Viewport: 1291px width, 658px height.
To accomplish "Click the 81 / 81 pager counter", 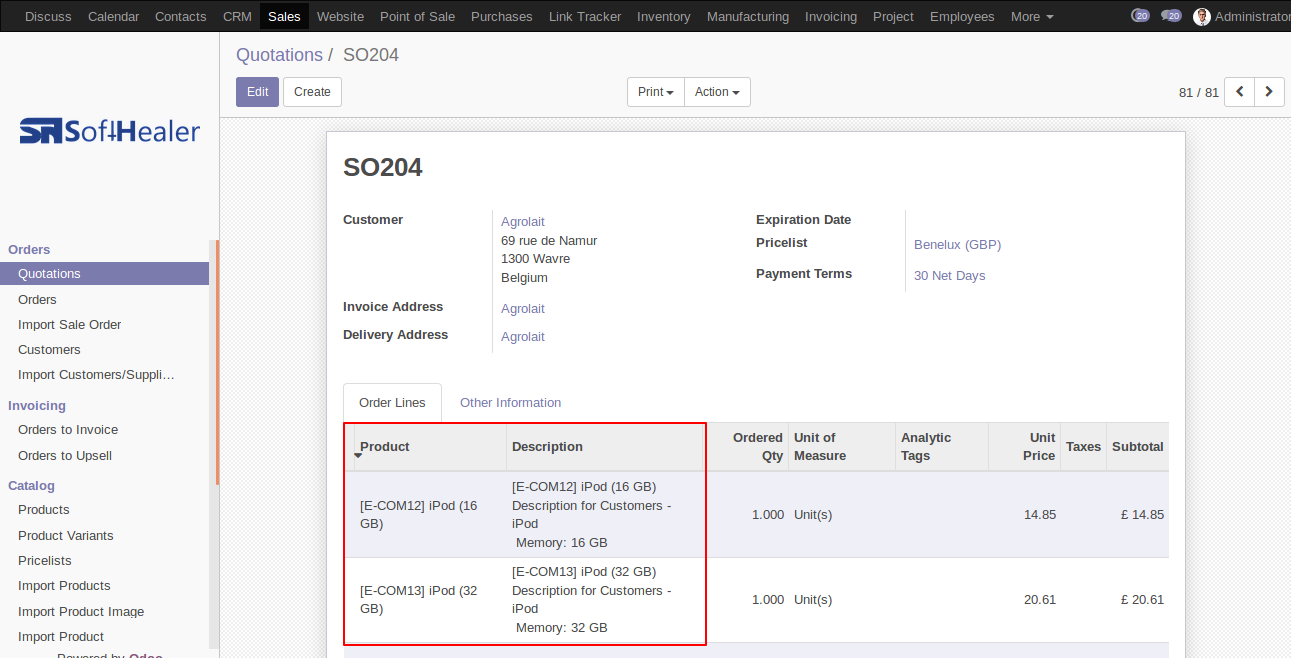I will pyautogui.click(x=1199, y=93).
